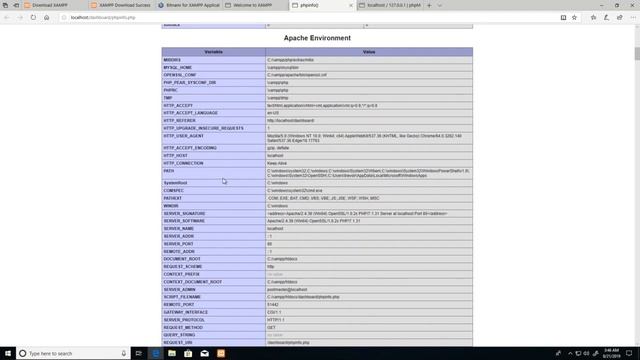Select the SERVER_SIGNATURE variable cell

[x=213, y=213]
